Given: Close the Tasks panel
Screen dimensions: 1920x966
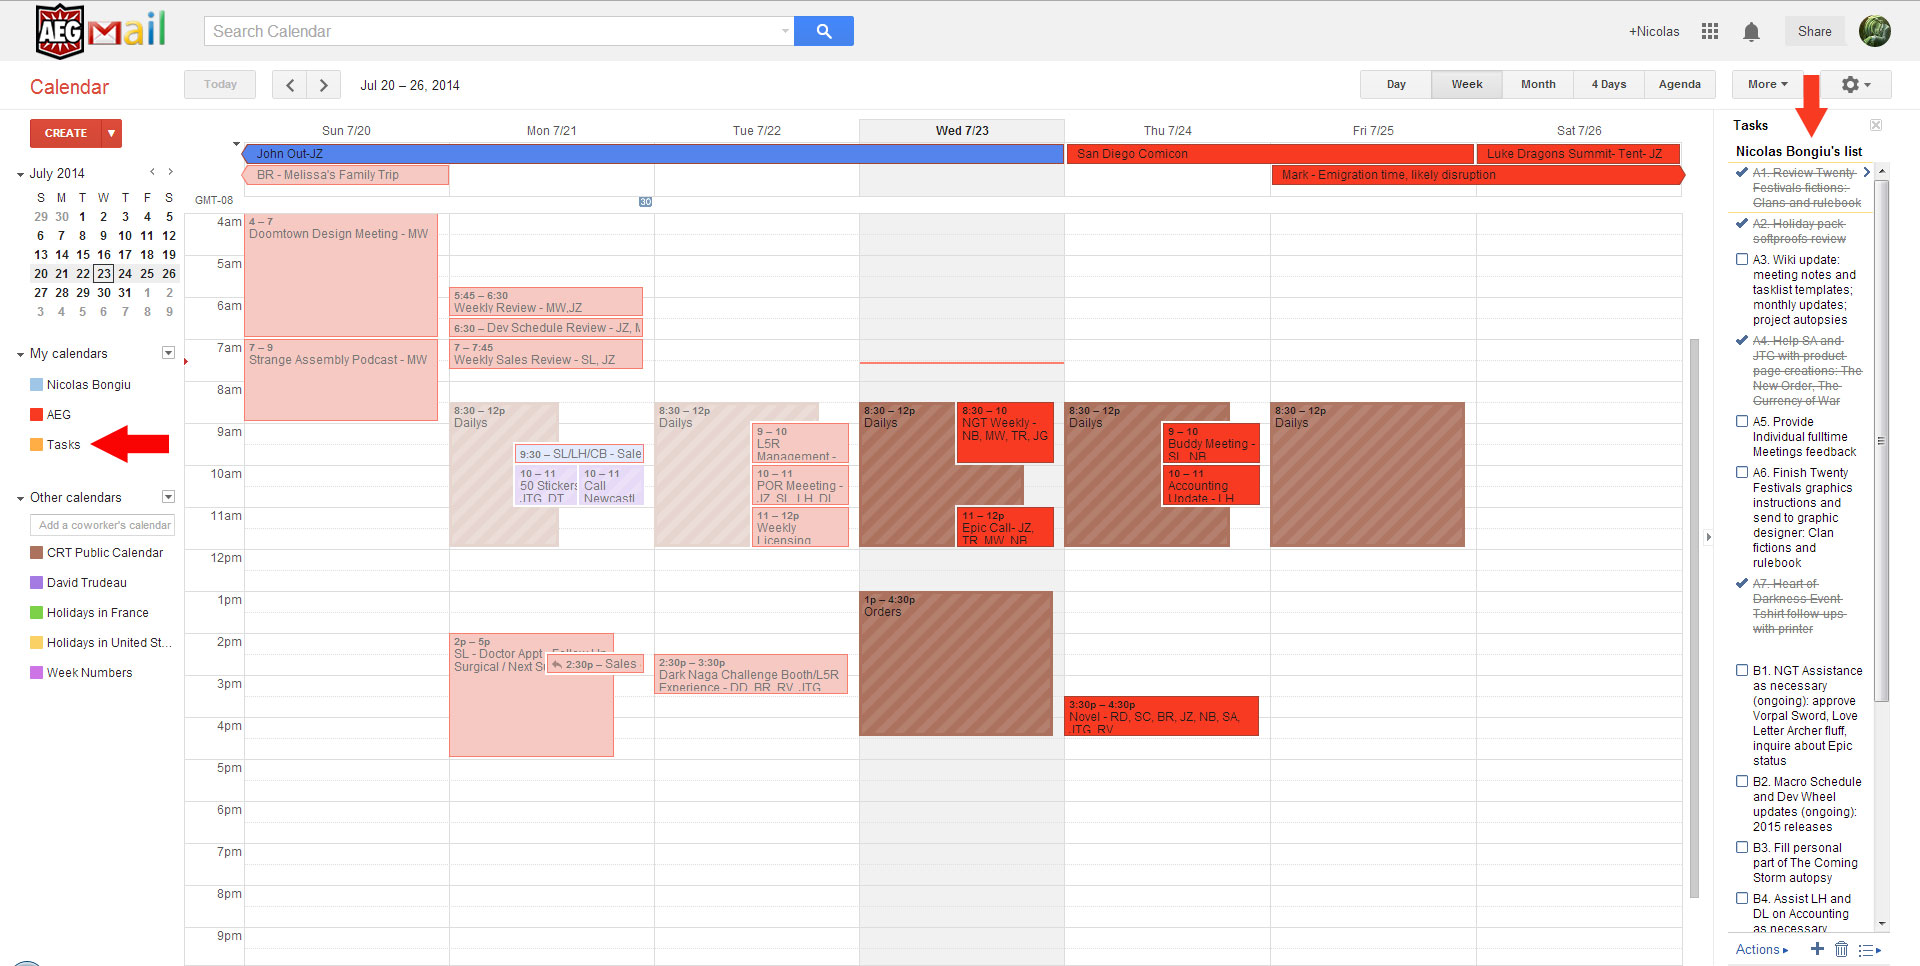Looking at the screenshot, I should click(1876, 125).
